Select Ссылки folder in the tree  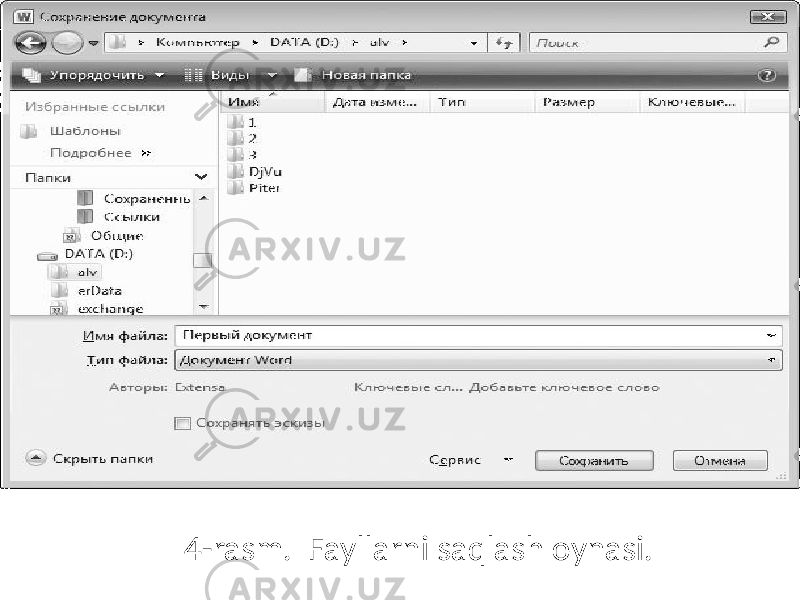(x=118, y=217)
